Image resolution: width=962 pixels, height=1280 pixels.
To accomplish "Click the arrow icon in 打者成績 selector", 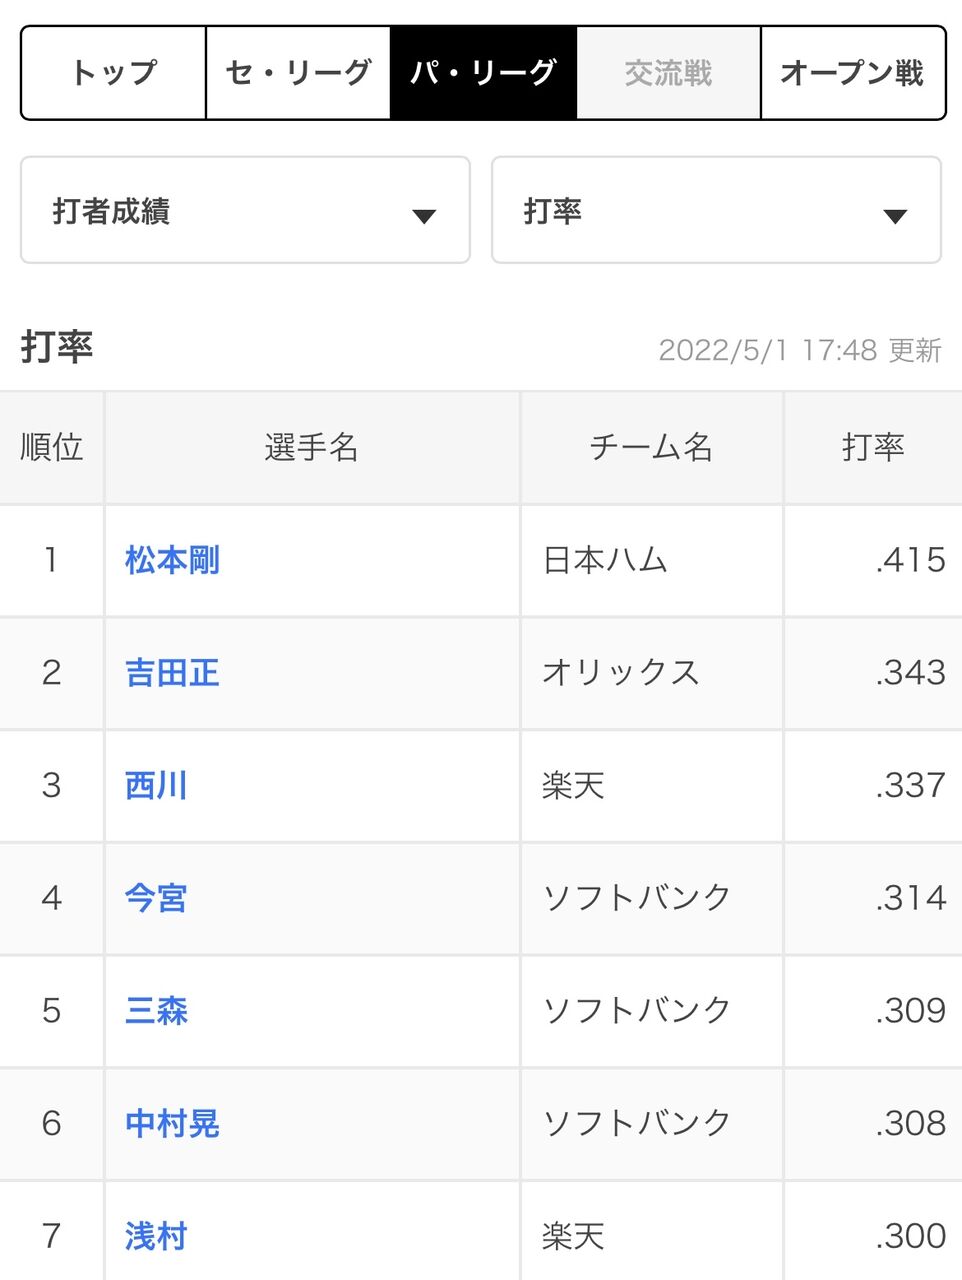I will (424, 216).
